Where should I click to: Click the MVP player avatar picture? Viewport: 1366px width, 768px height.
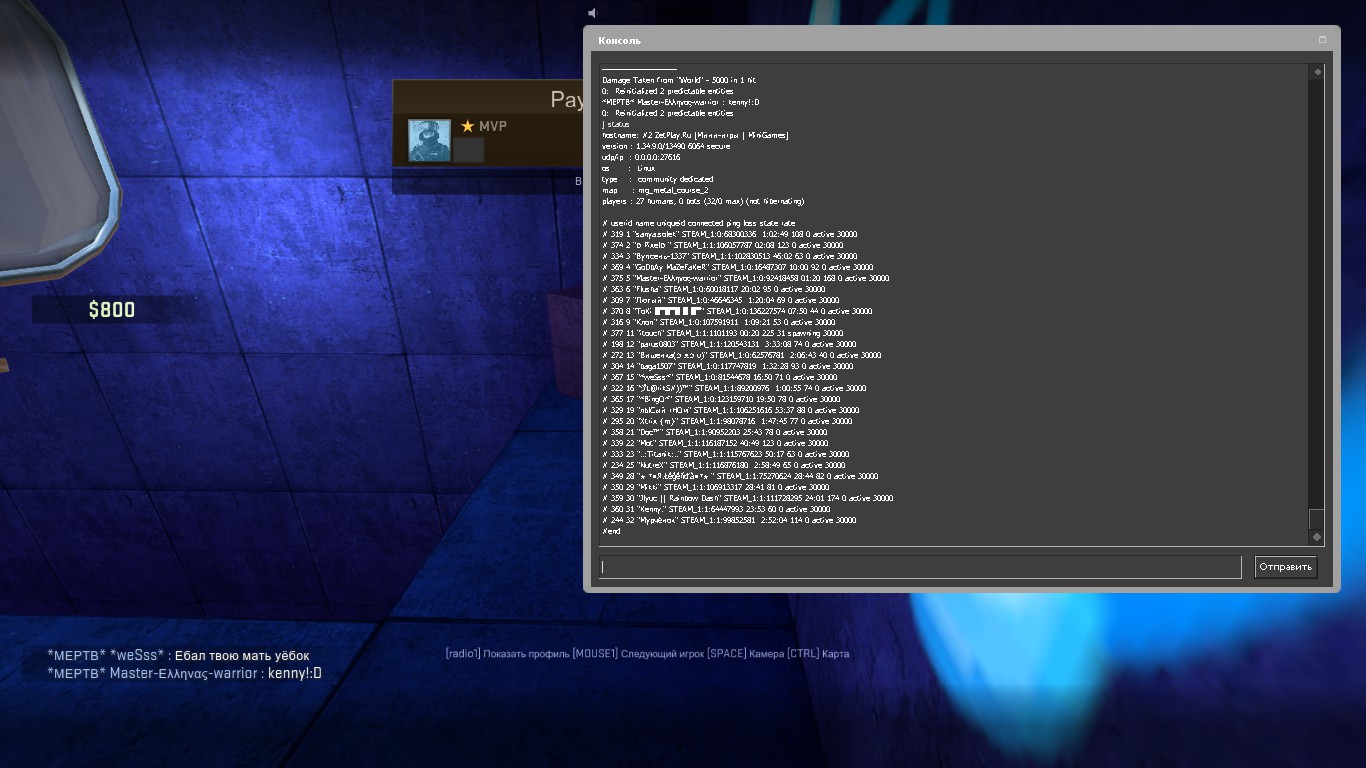coord(429,140)
